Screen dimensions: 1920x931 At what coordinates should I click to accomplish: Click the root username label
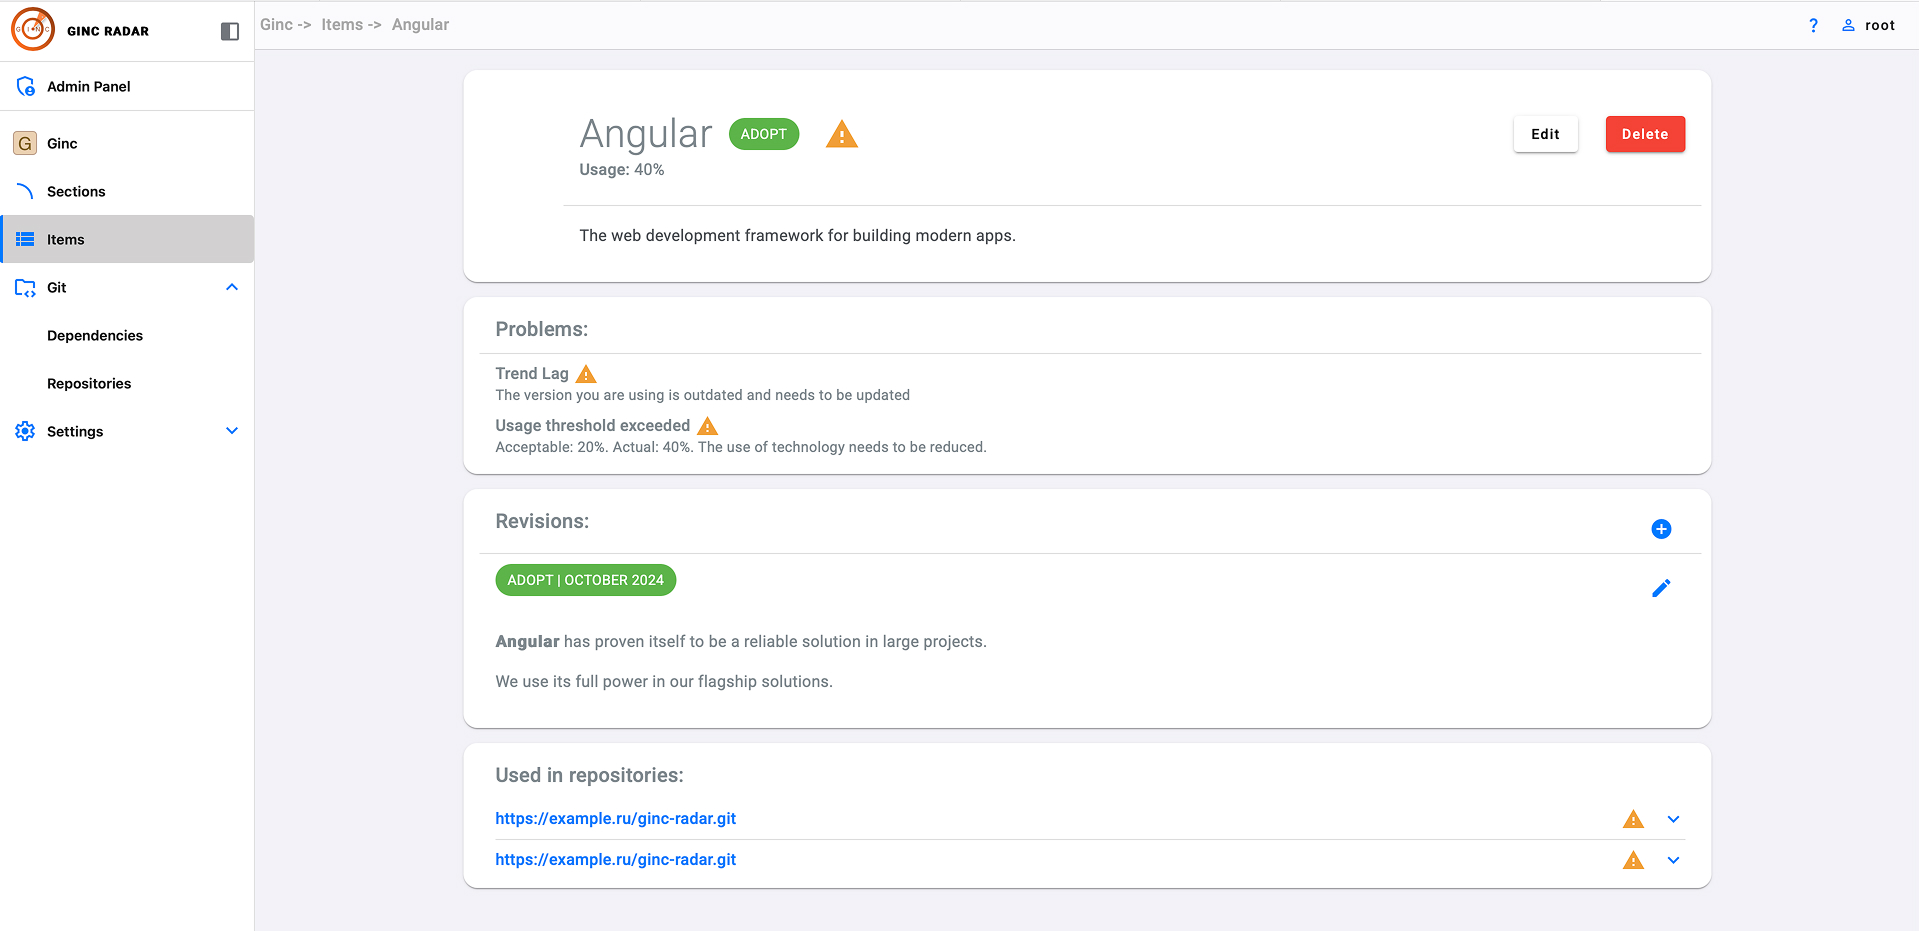coord(1879,25)
